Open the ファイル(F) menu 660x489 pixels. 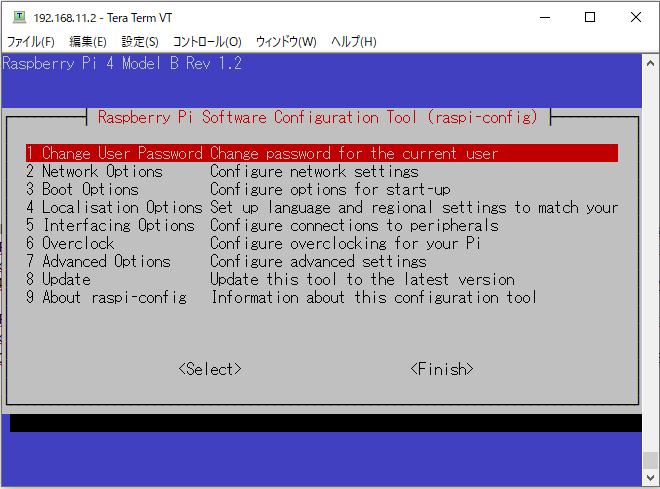[31, 42]
